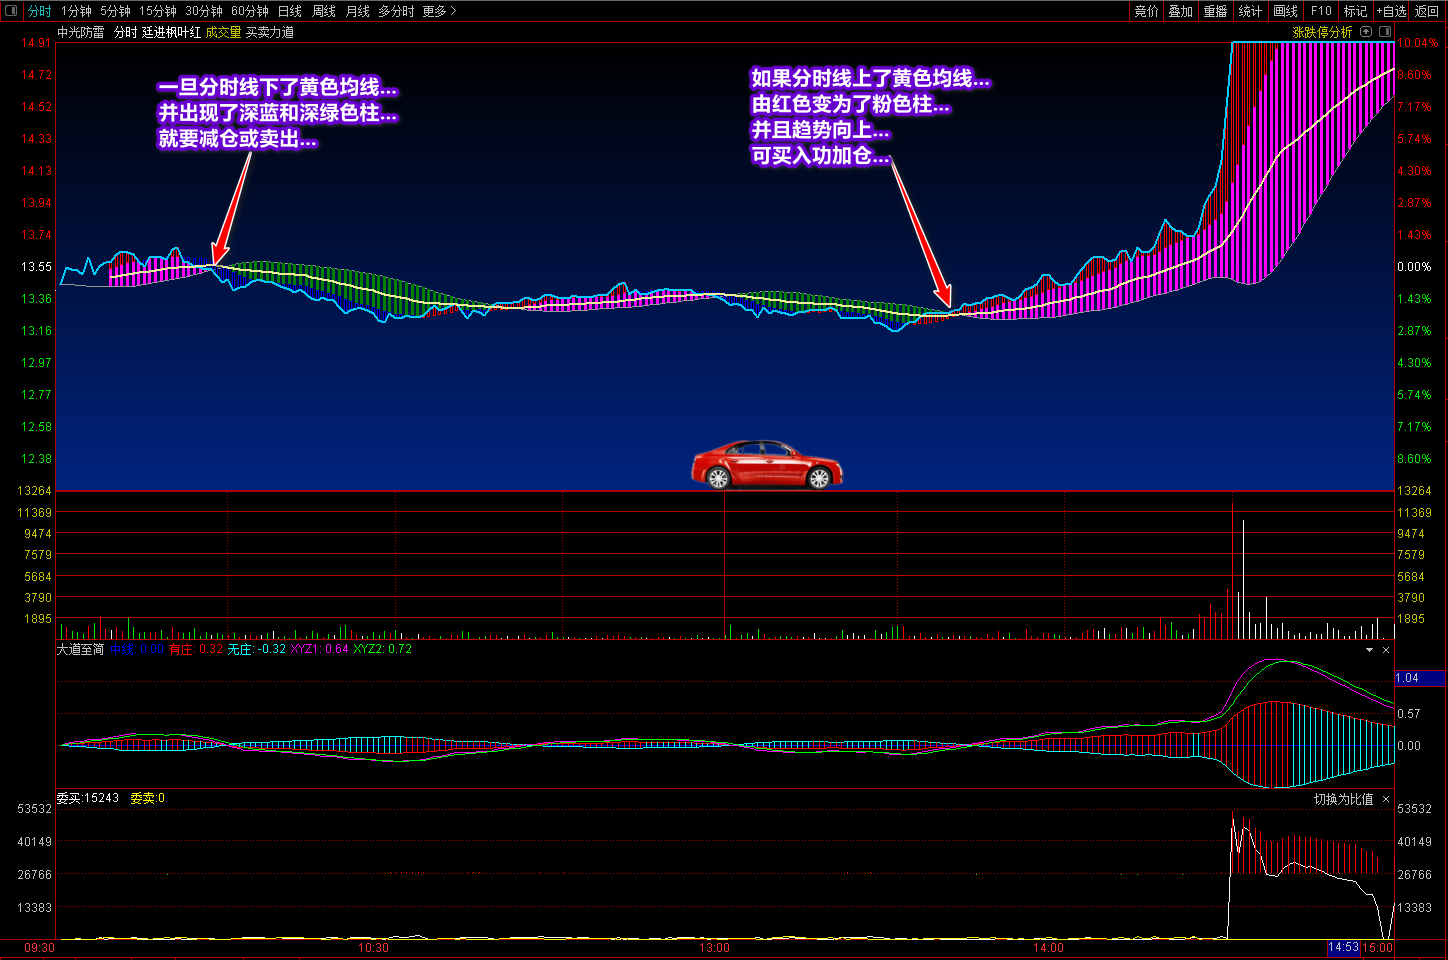This screenshot has height=960, width=1448.
Task: Click the 14:53 time marker on the axis
Action: (1343, 947)
